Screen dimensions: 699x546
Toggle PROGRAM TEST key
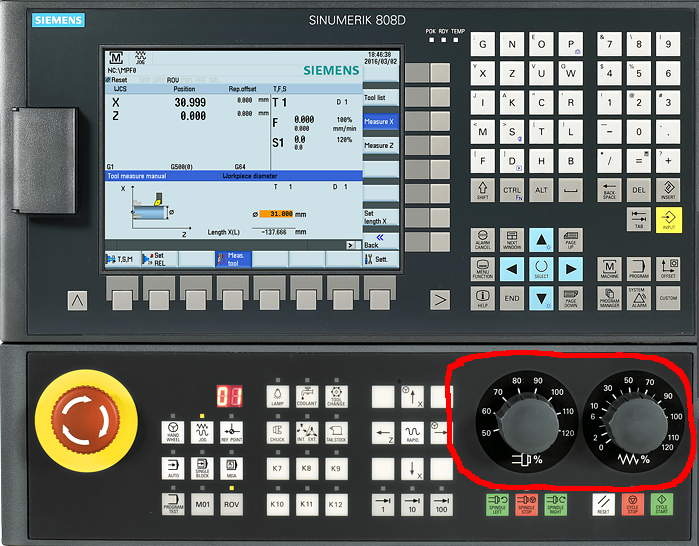pos(173,504)
